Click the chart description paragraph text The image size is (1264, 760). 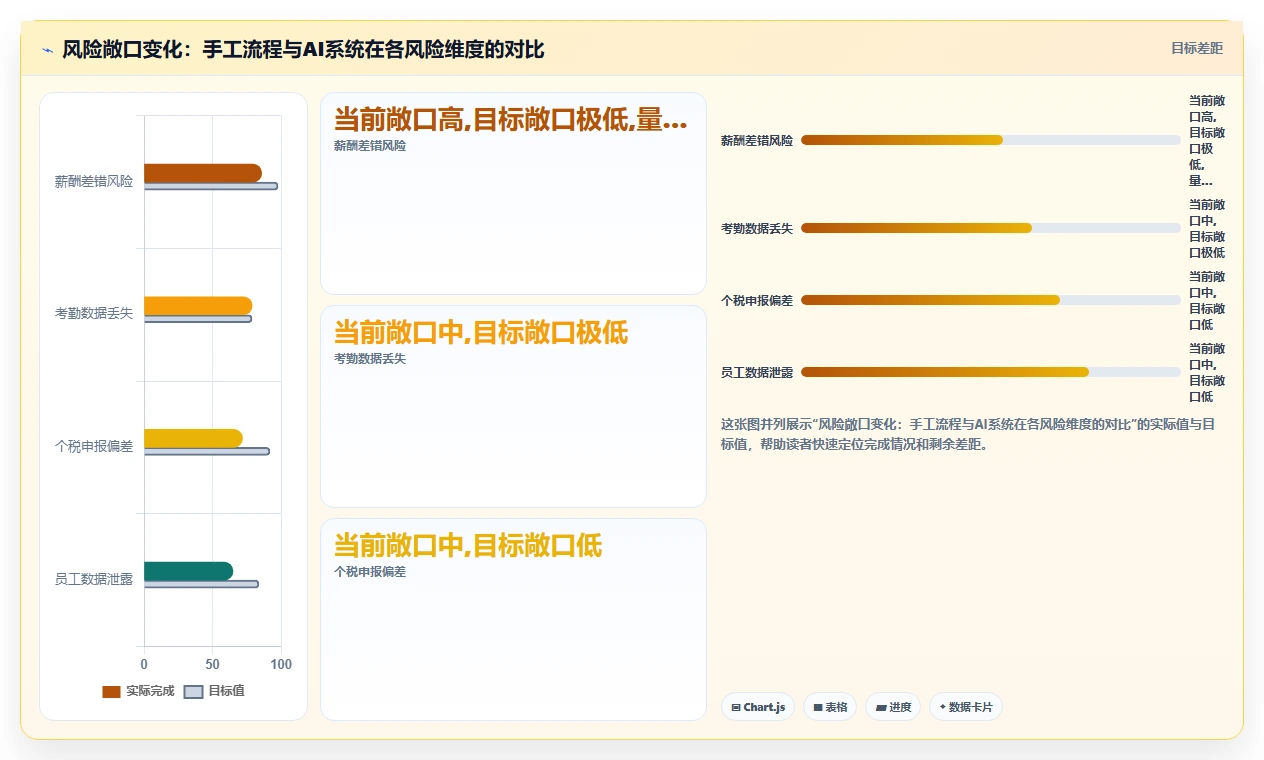point(968,435)
